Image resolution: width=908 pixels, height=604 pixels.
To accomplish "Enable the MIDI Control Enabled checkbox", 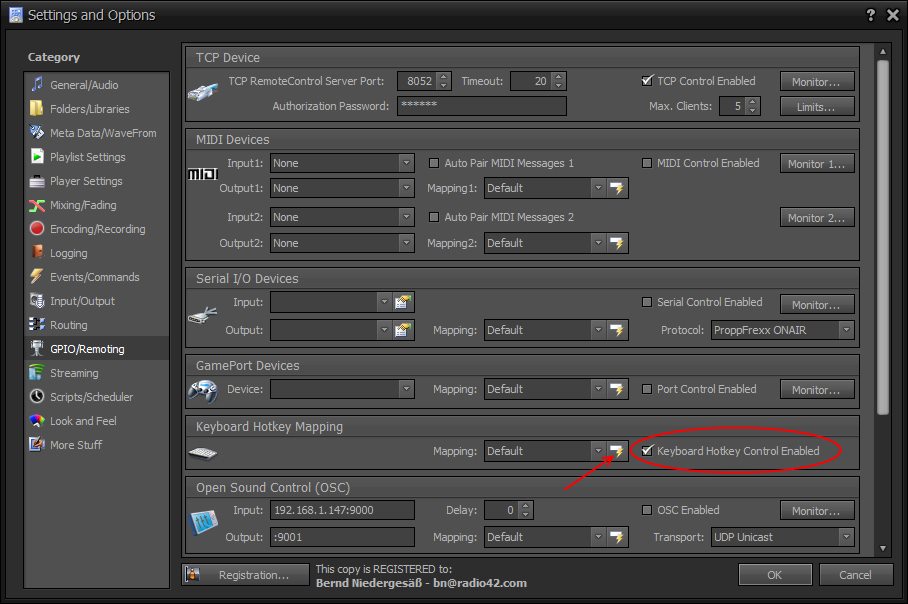I will coord(647,163).
